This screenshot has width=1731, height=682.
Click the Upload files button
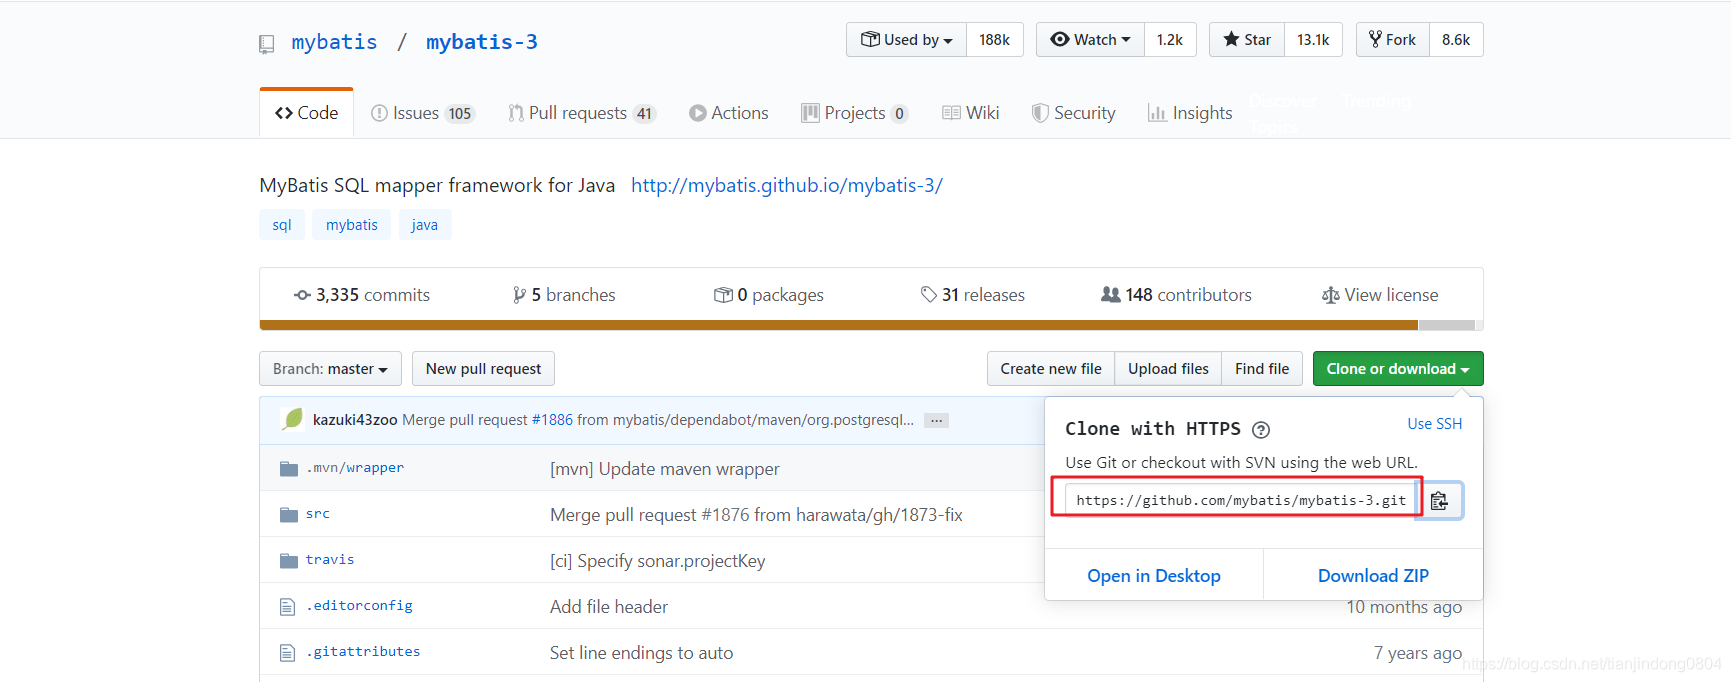pyautogui.click(x=1168, y=369)
